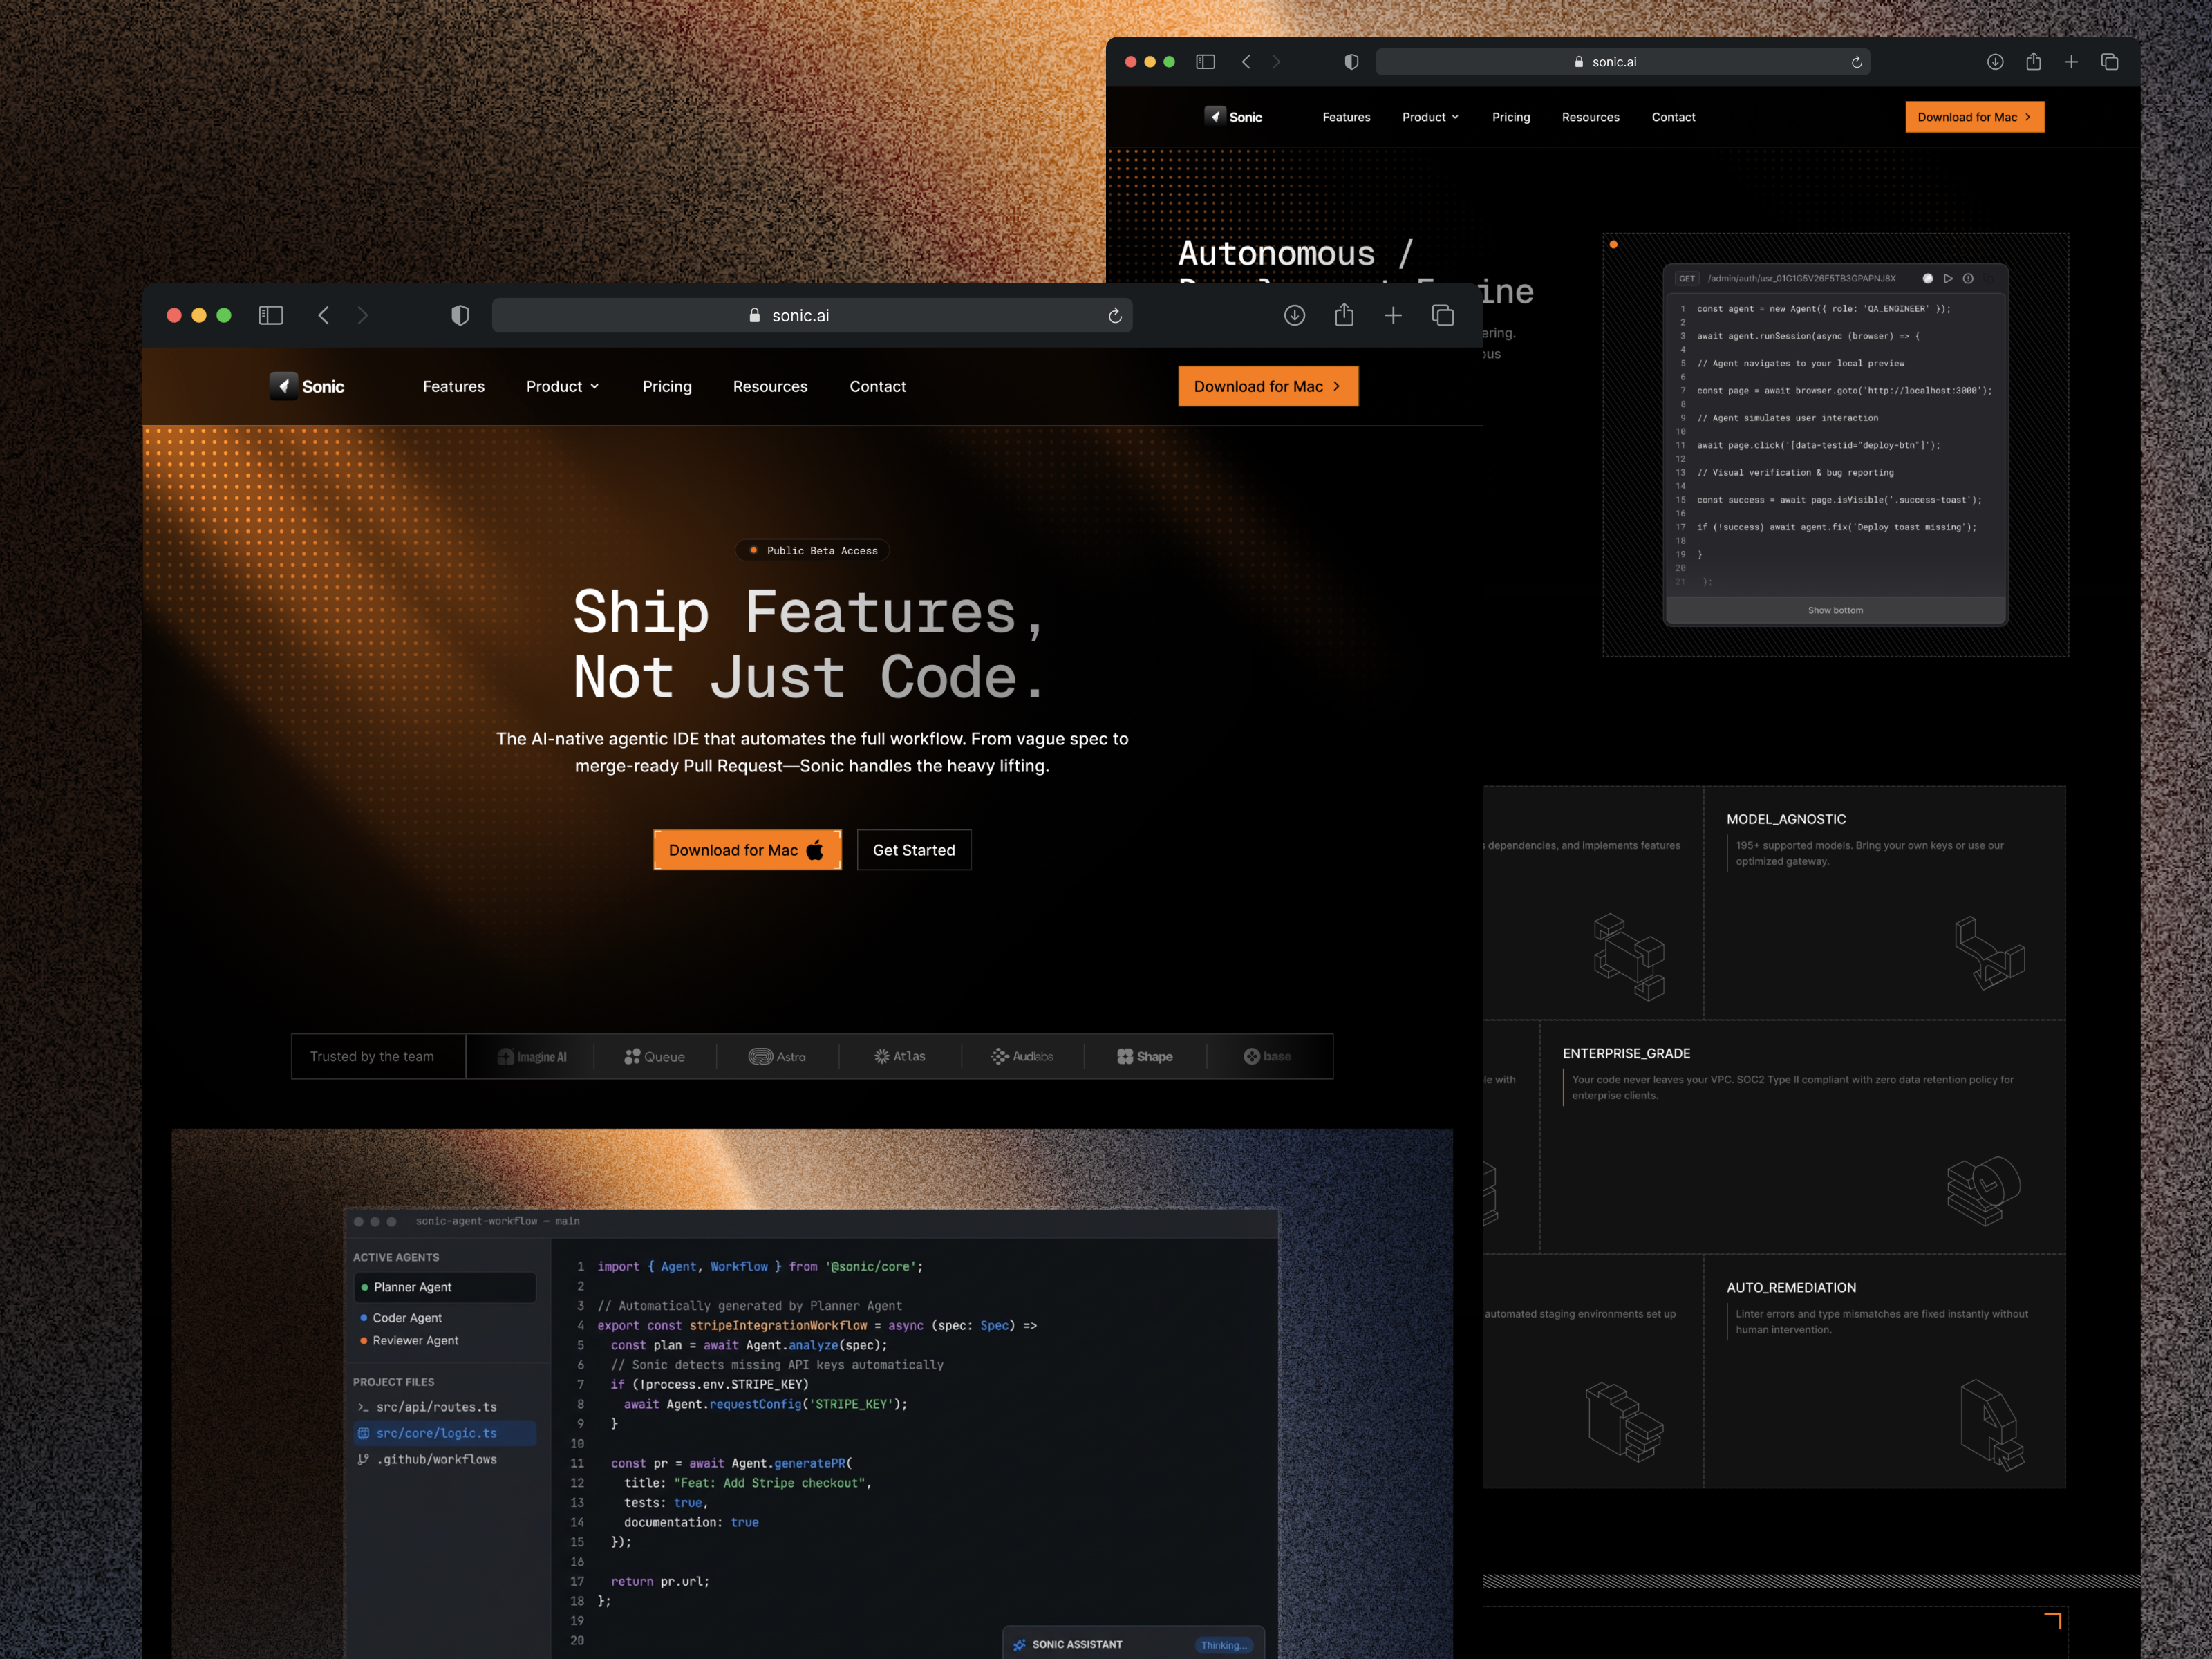
Task: Go back in the back browser window
Action: tap(1246, 62)
